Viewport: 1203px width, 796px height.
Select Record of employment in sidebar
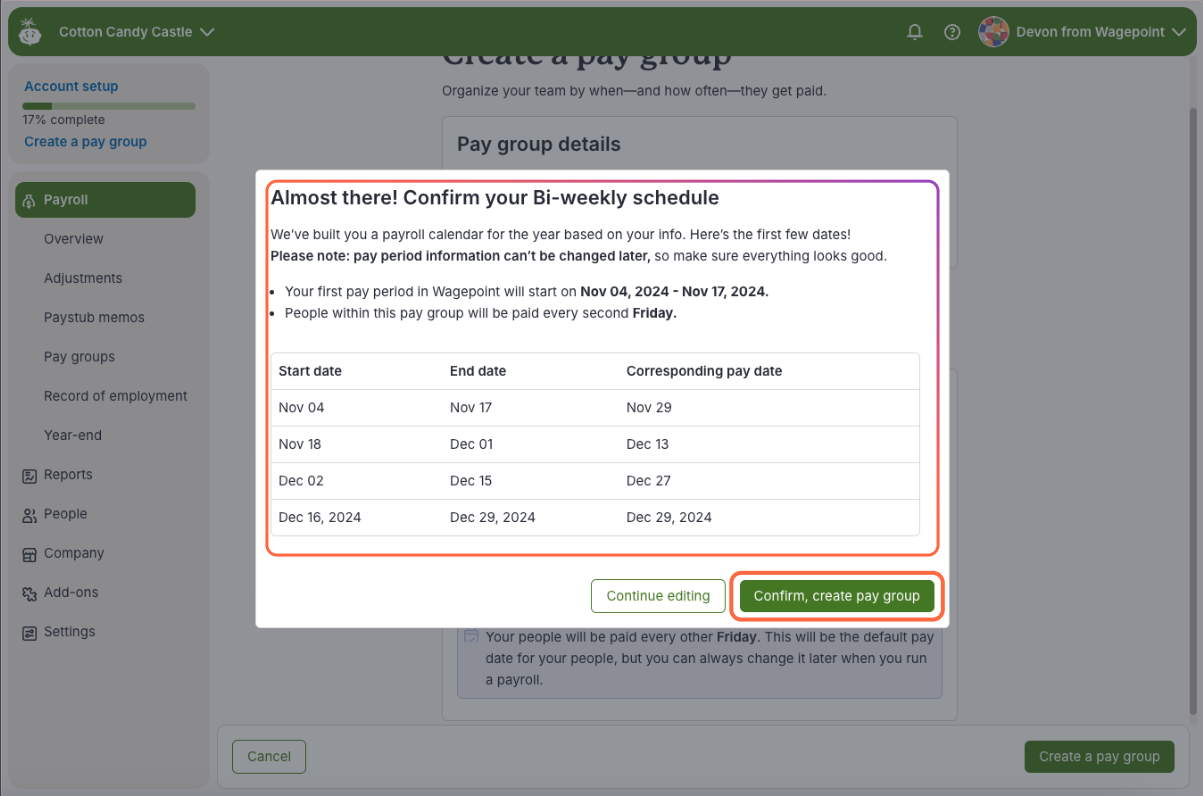tap(115, 396)
